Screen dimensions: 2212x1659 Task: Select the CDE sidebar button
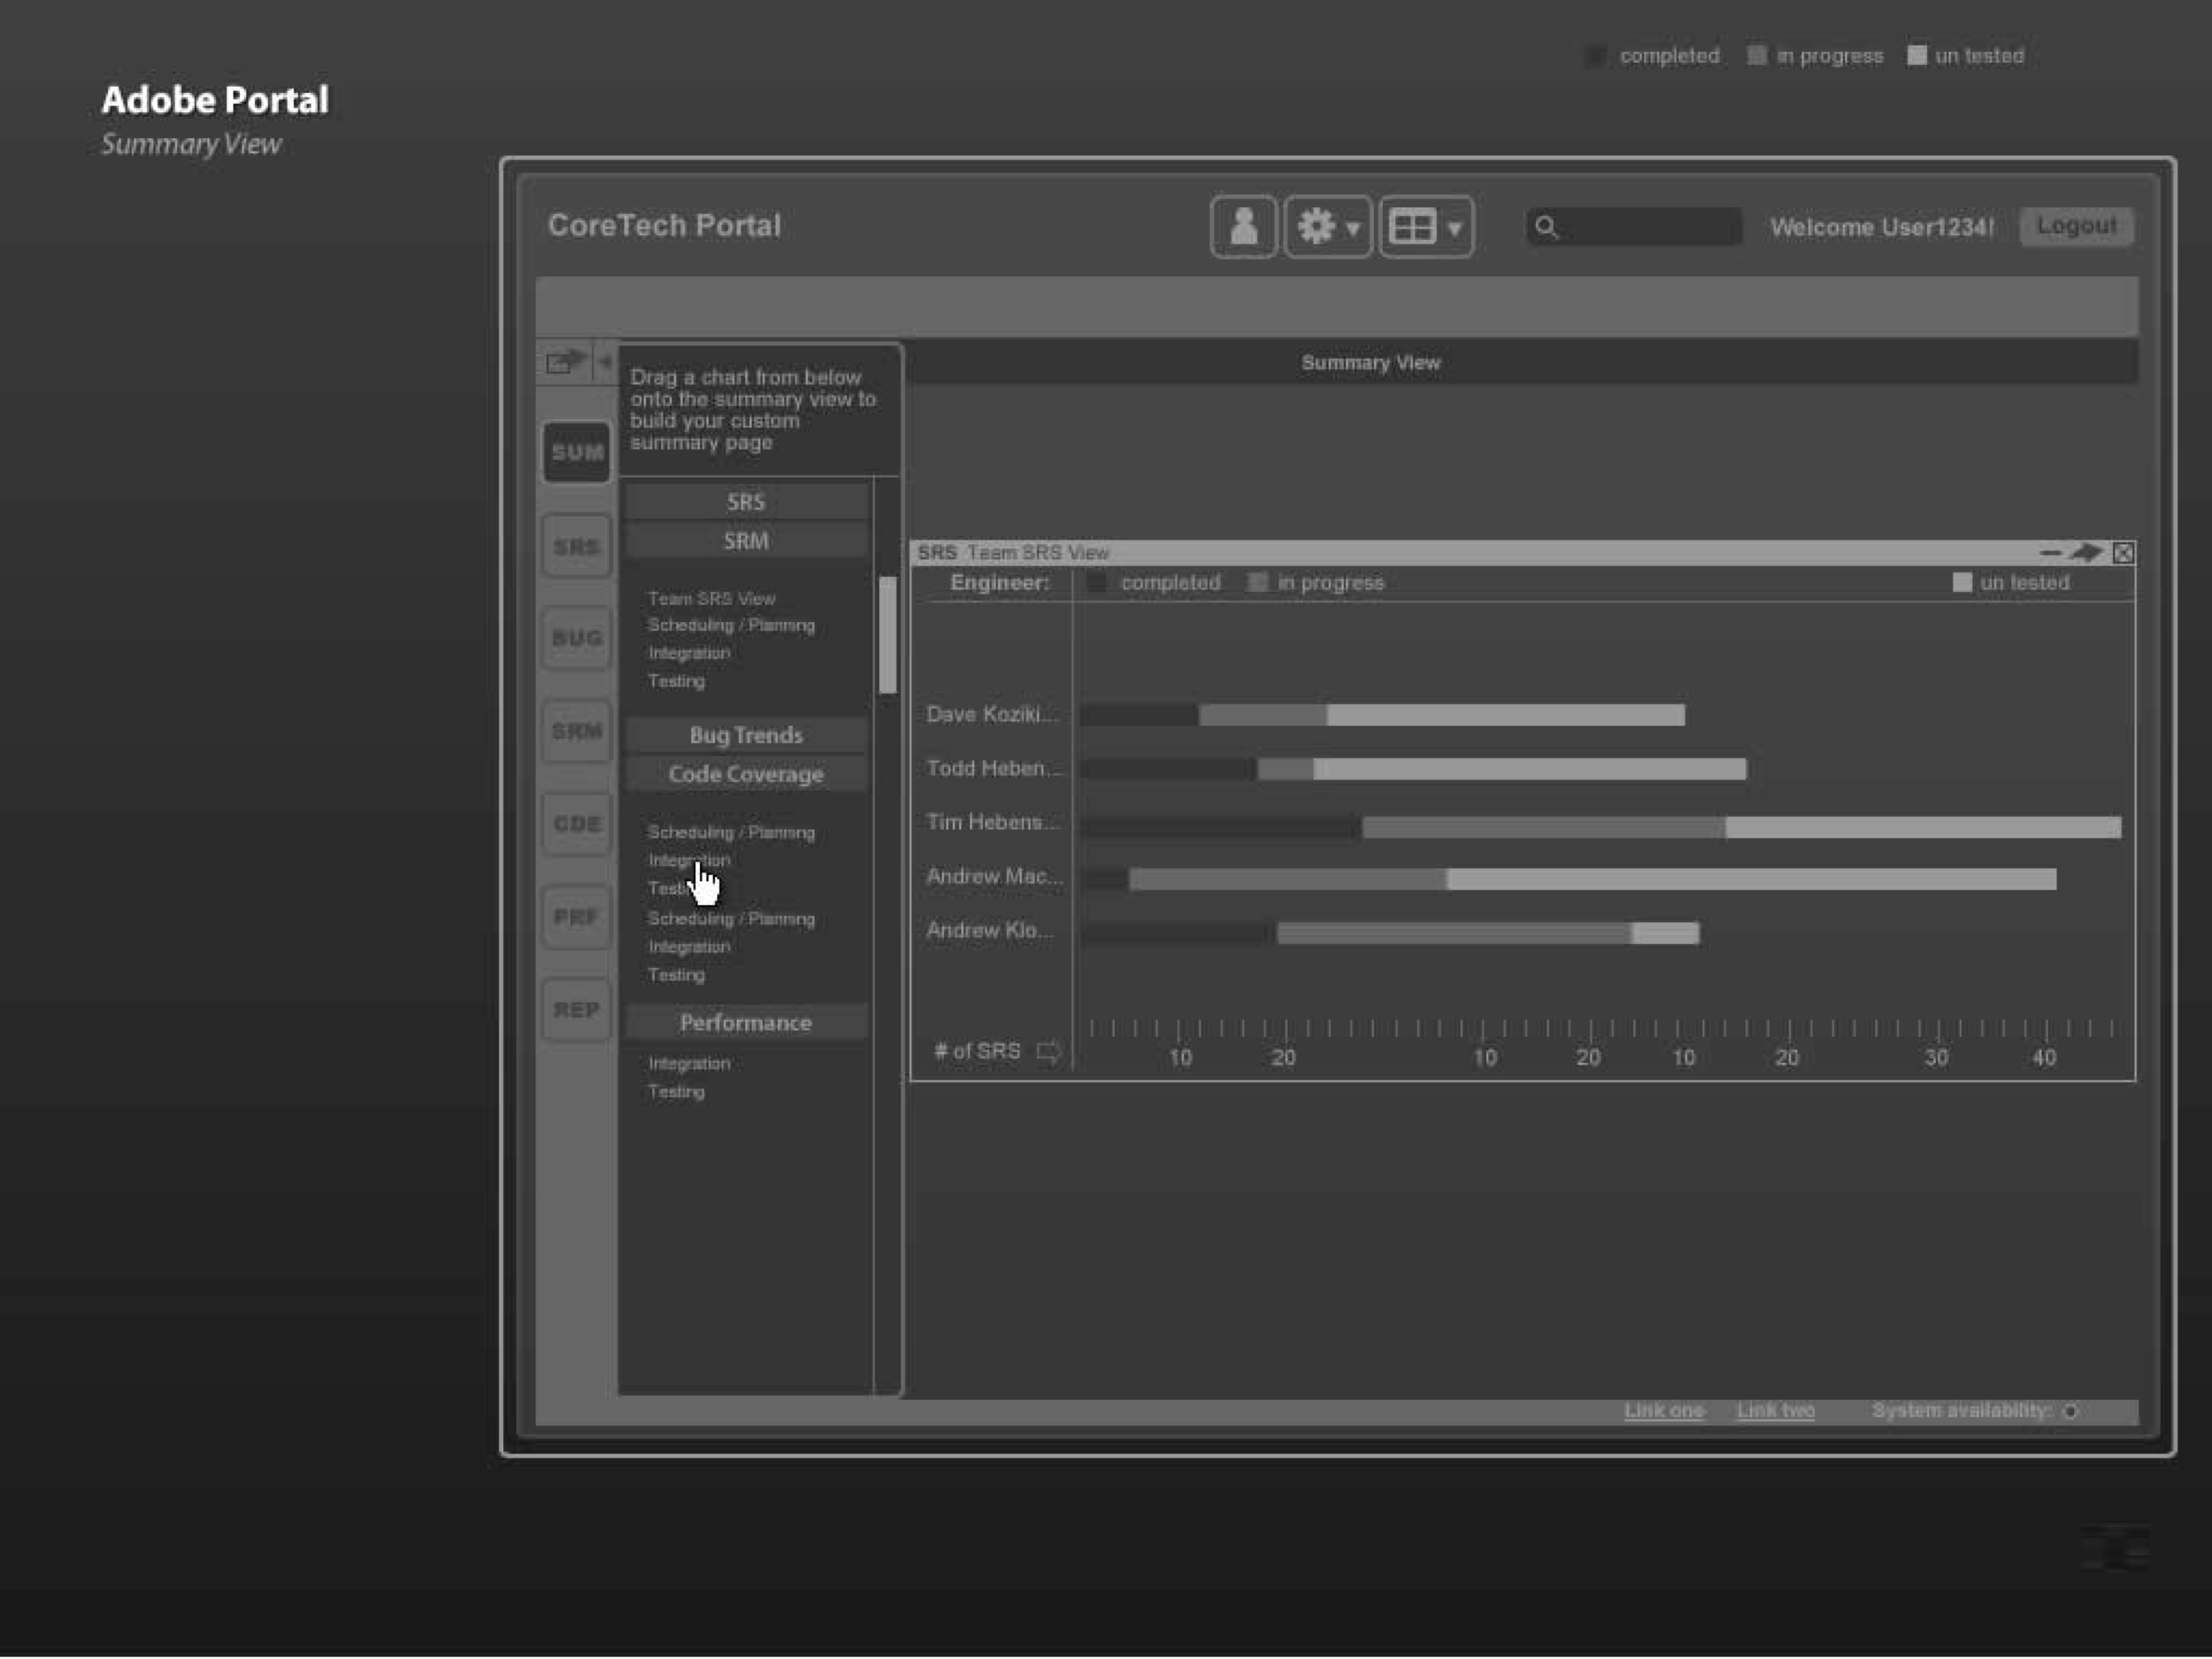pyautogui.click(x=577, y=824)
